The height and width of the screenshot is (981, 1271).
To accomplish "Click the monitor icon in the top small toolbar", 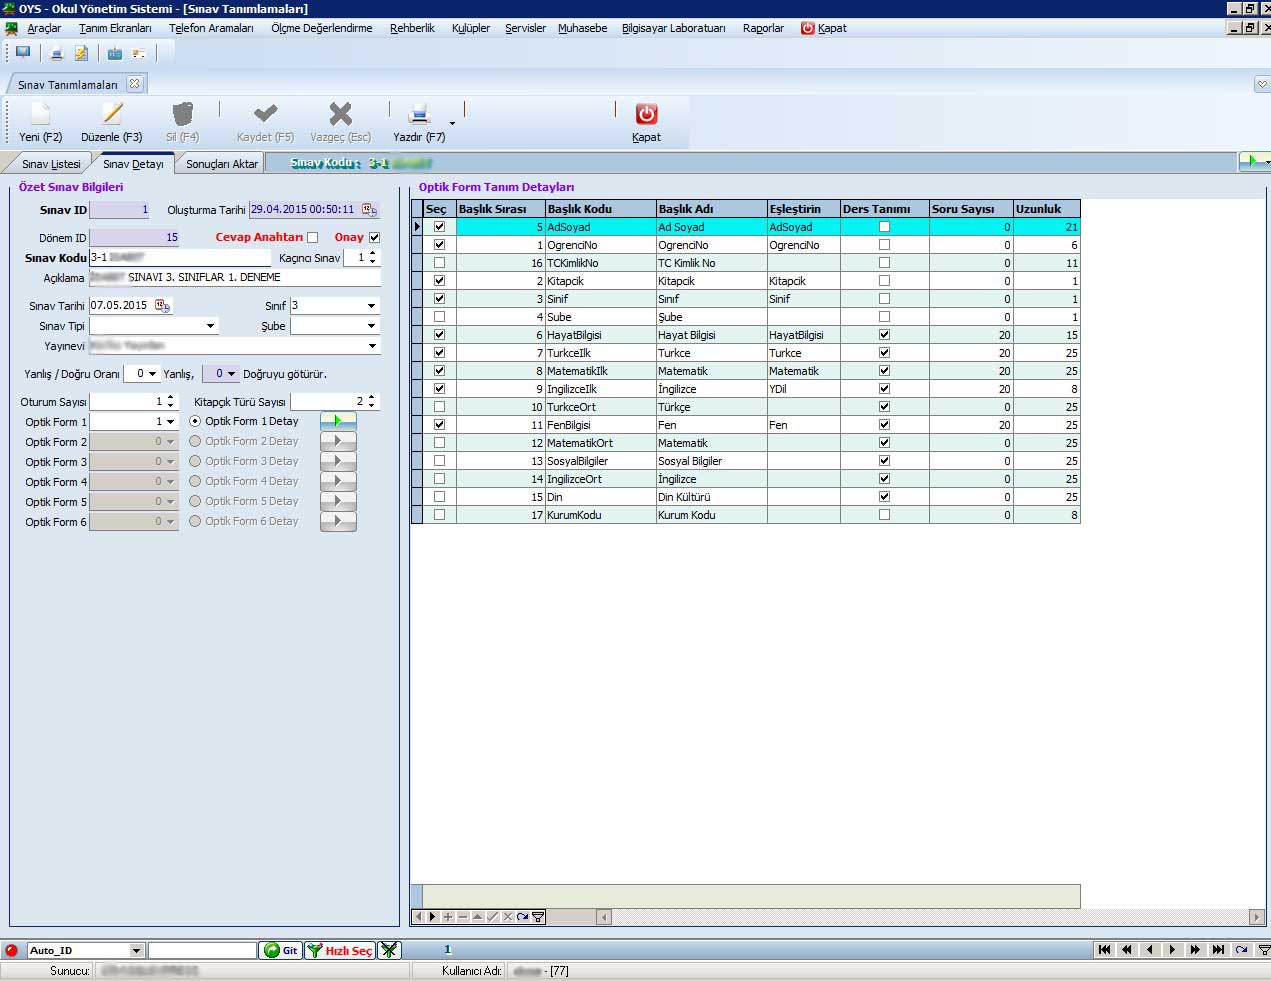I will click(23, 53).
